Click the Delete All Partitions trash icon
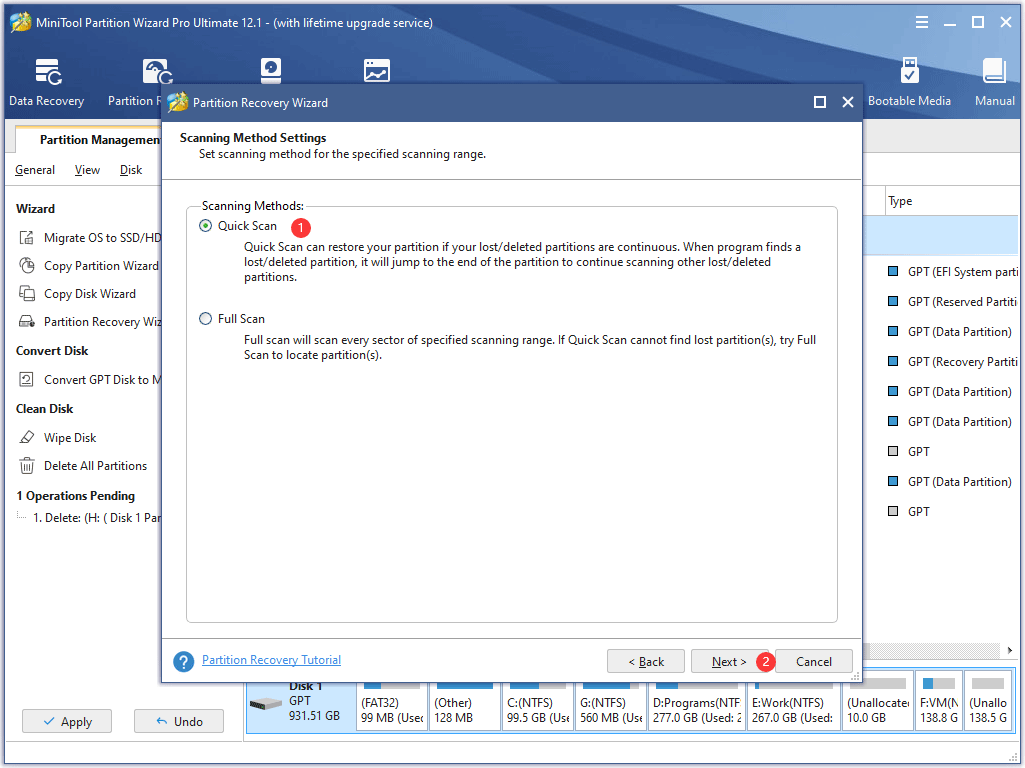Image resolution: width=1025 pixels, height=768 pixels. pyautogui.click(x=27, y=465)
